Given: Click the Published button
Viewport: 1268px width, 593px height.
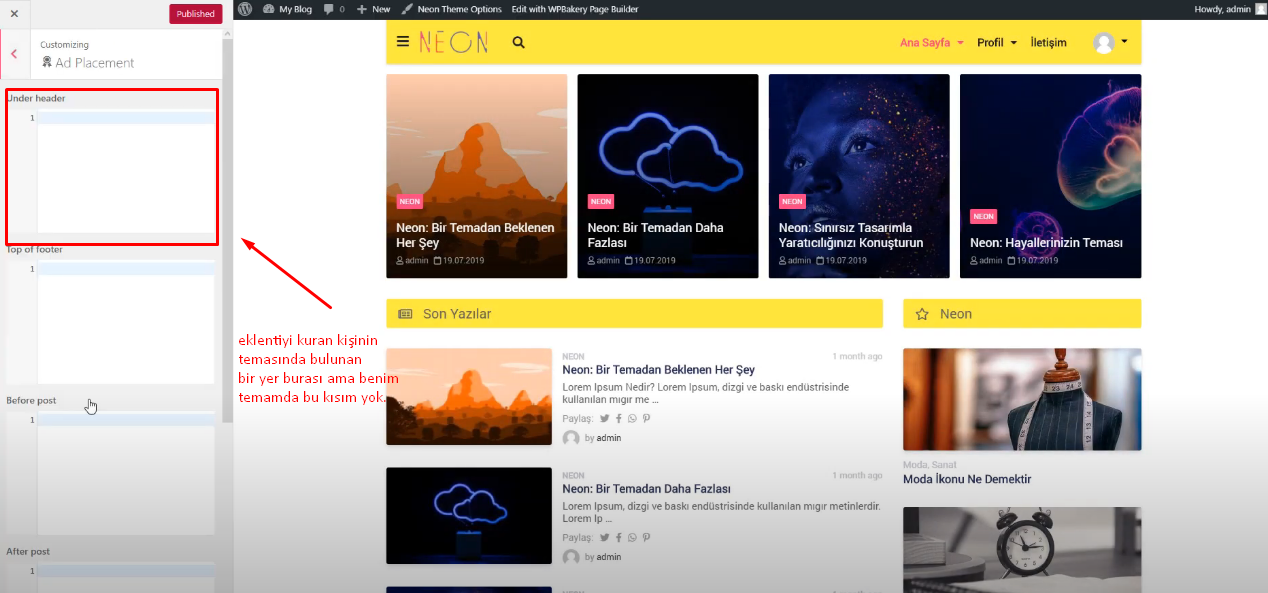Looking at the screenshot, I should click(x=196, y=14).
